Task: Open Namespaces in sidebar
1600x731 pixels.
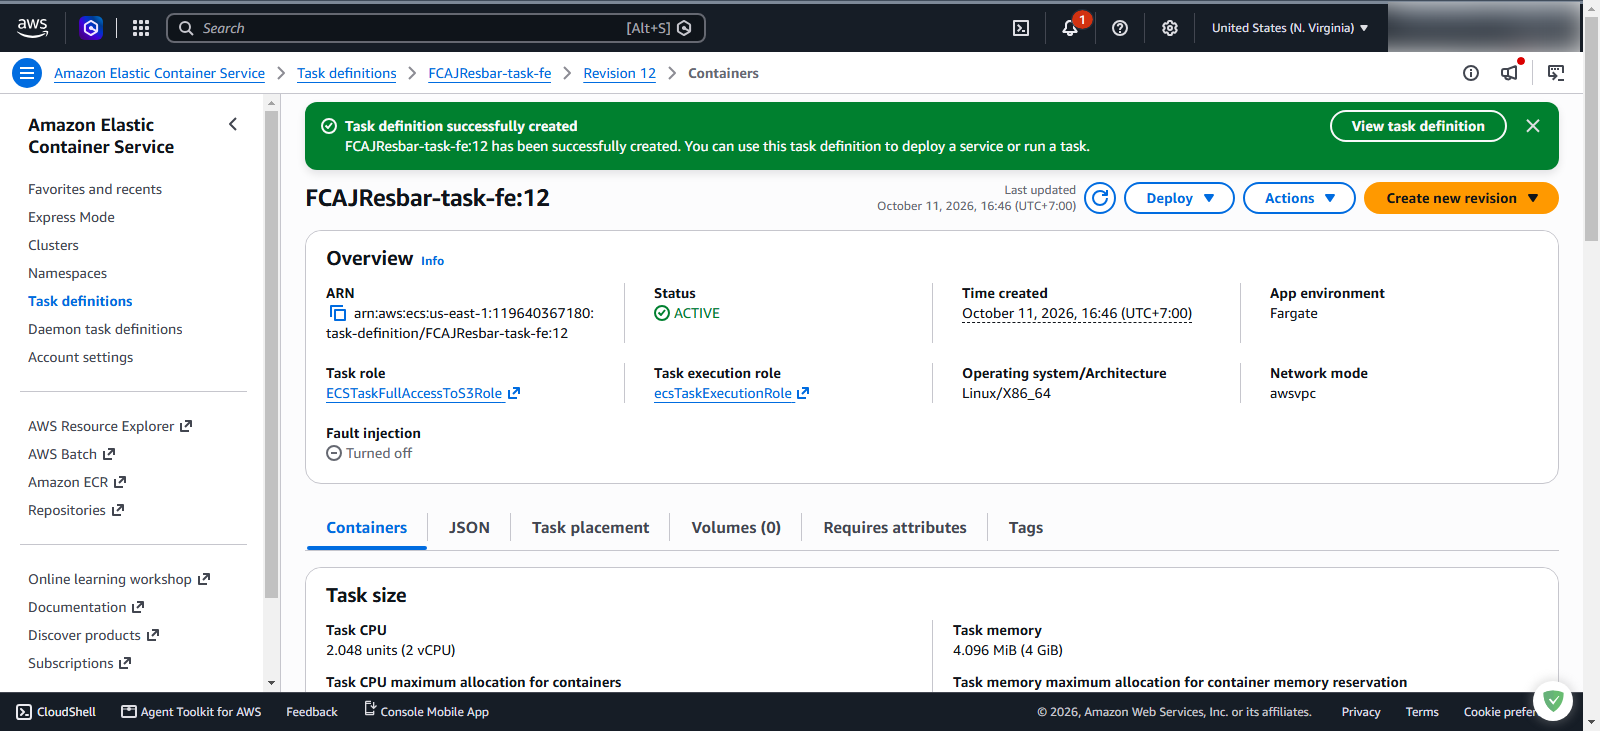Action: 67,273
